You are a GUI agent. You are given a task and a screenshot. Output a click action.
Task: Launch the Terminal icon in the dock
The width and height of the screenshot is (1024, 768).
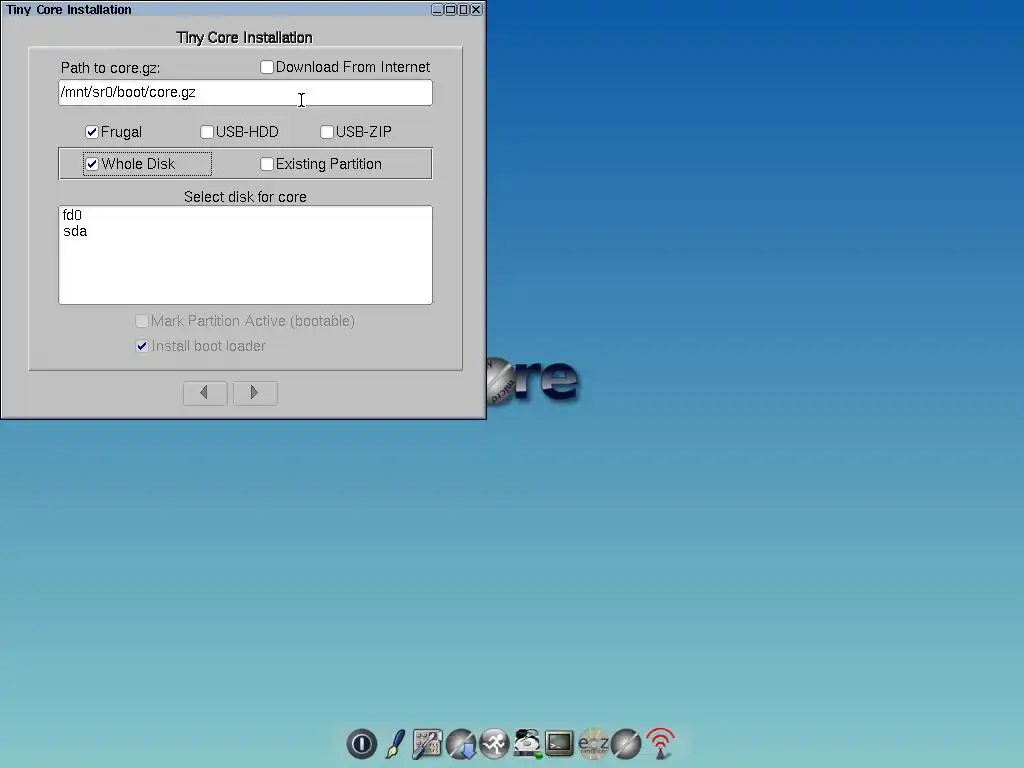coord(560,743)
